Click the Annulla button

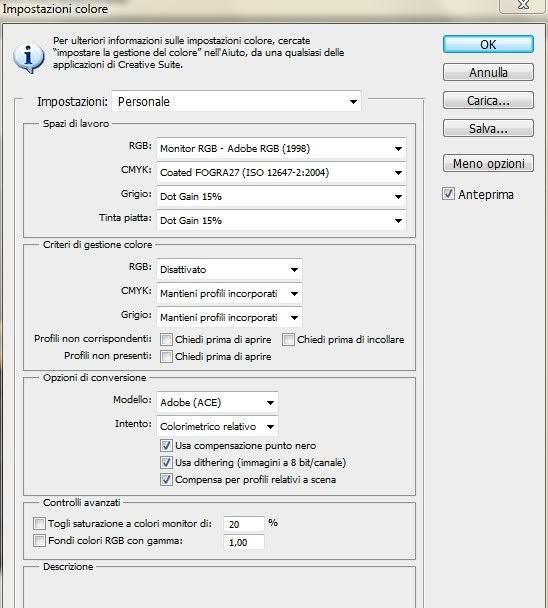488,73
